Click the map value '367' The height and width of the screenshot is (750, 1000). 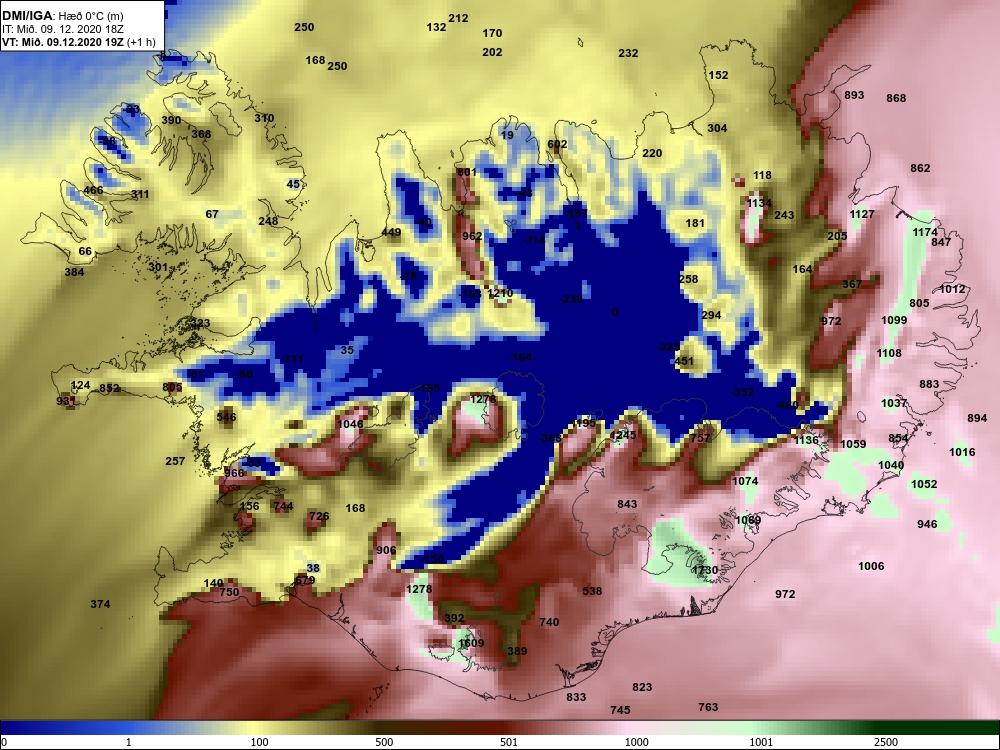point(852,284)
